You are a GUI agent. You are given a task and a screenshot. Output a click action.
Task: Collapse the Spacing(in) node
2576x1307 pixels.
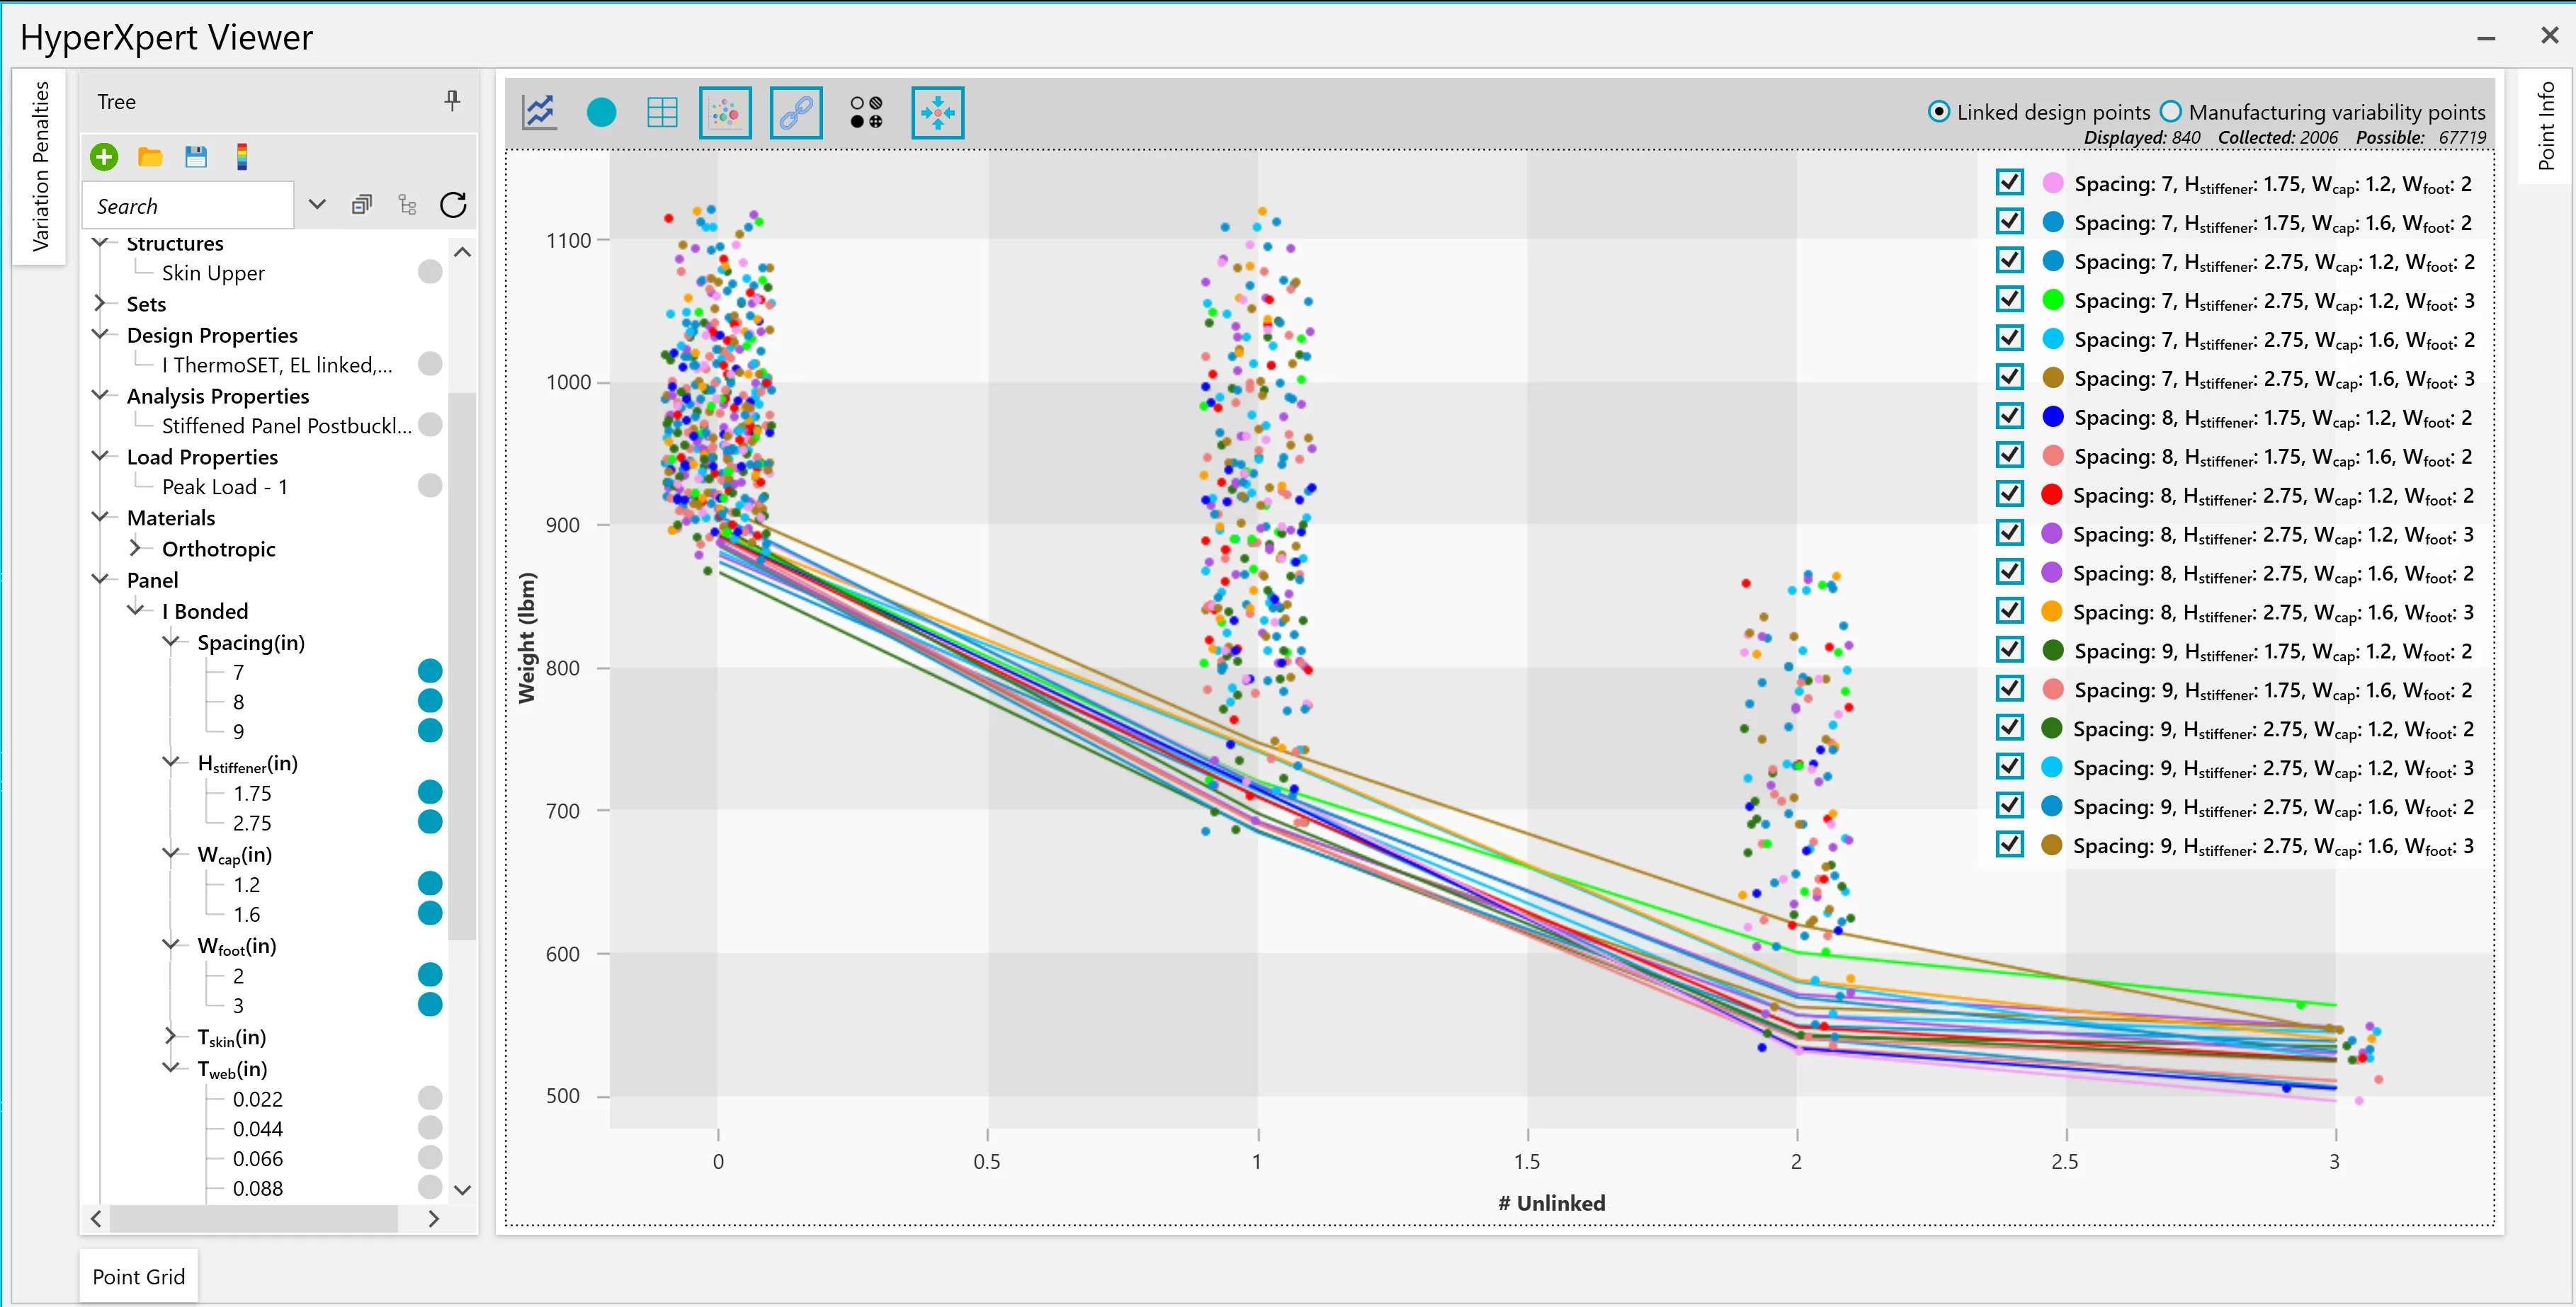click(171, 641)
